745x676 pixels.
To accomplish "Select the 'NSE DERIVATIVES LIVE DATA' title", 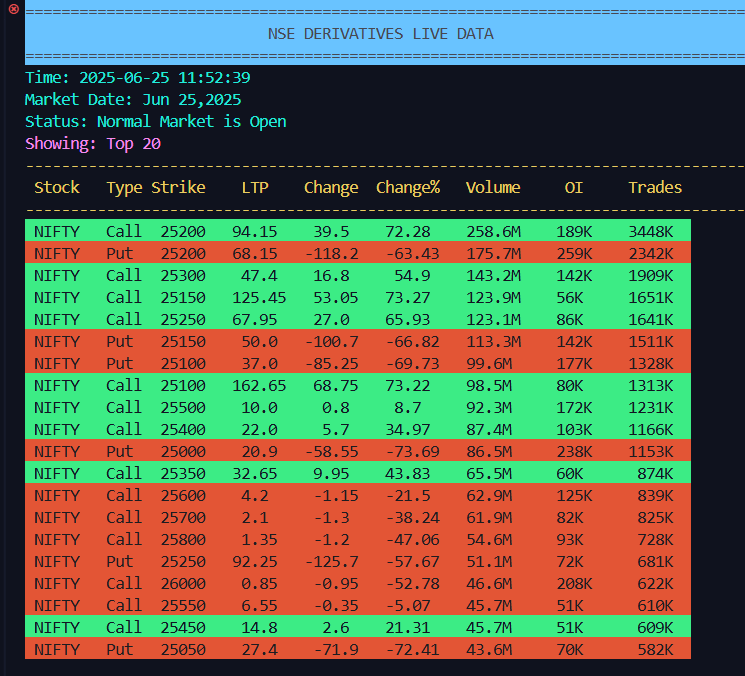I will tap(381, 34).
